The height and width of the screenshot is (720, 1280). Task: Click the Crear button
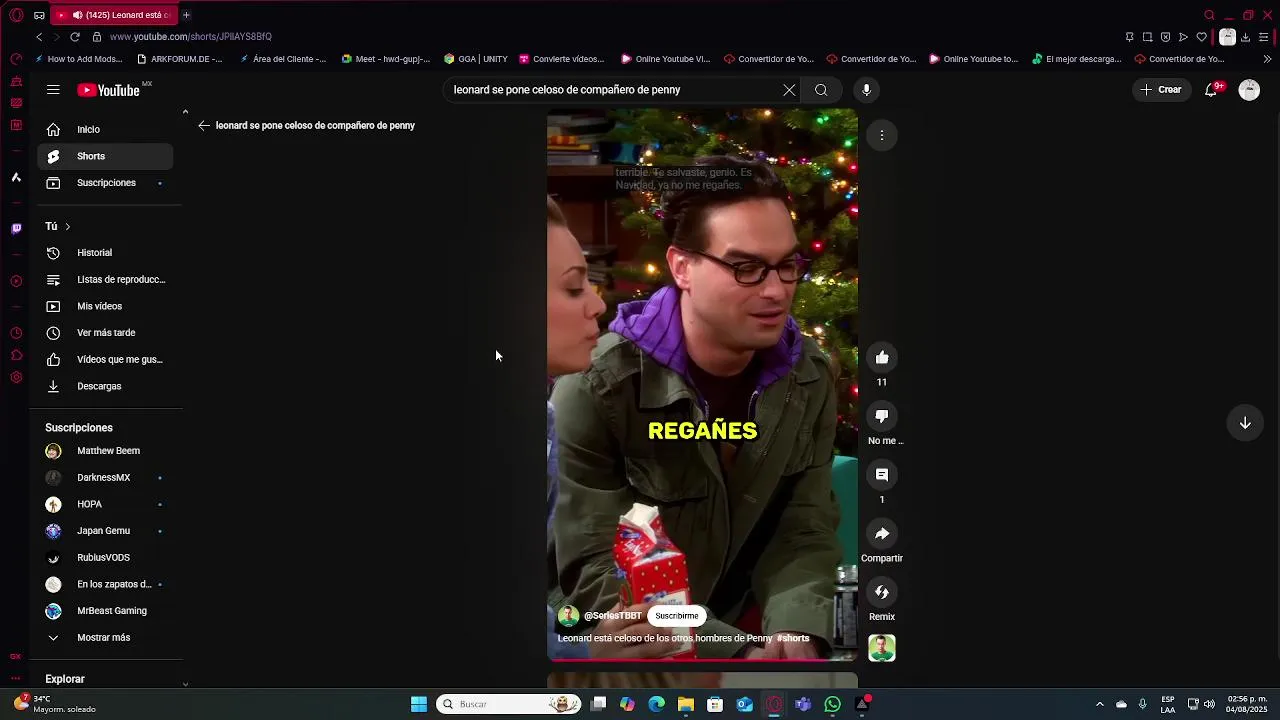click(1160, 90)
